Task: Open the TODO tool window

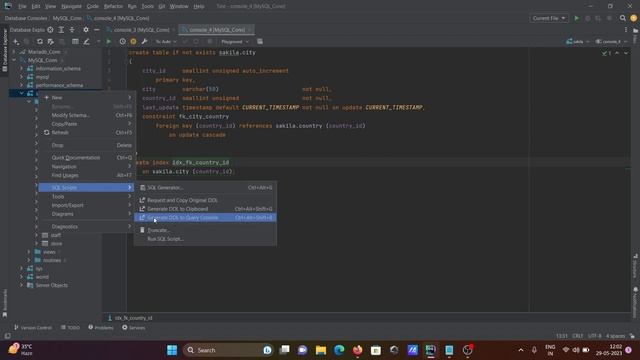Action: click(x=70, y=328)
